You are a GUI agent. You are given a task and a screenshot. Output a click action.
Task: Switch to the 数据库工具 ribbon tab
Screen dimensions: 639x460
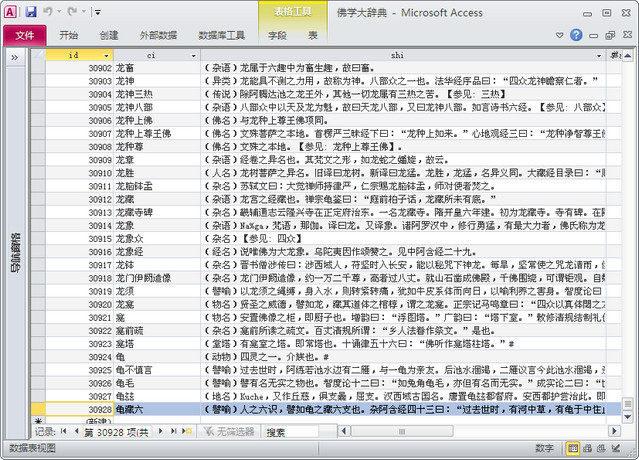[221, 35]
